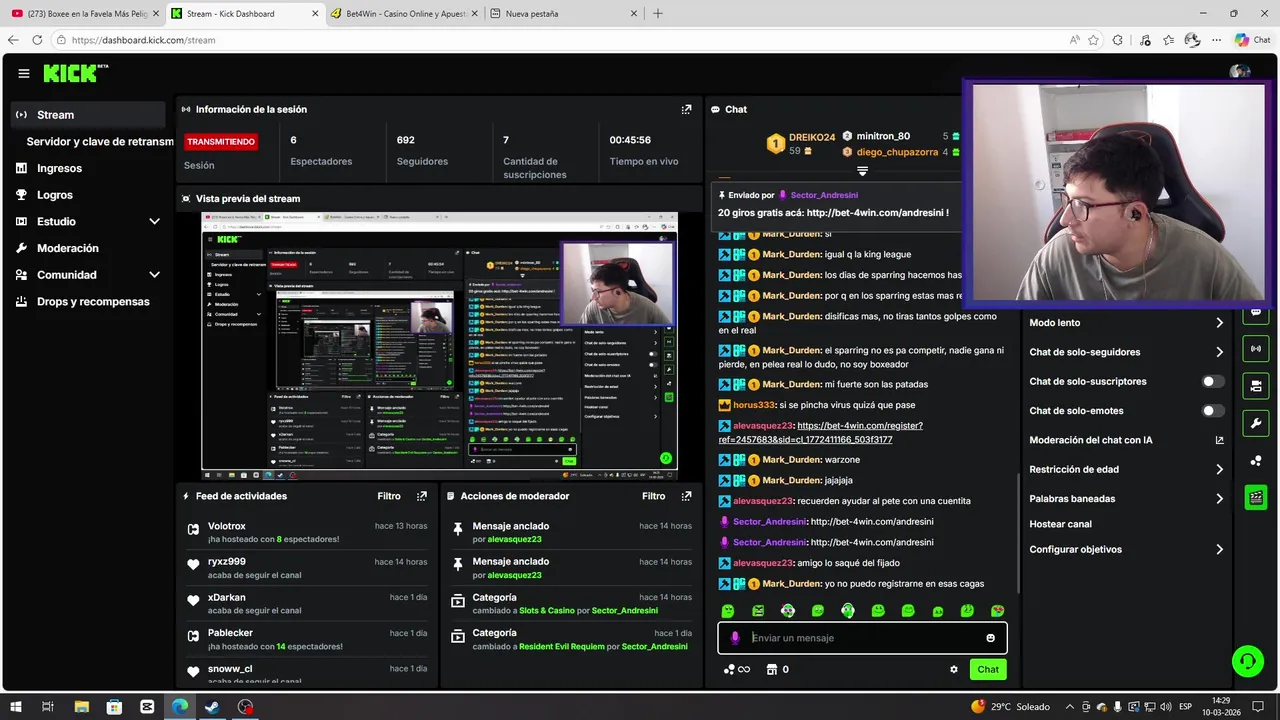
Task: Open Slots & Casino category link
Action: 547,611
